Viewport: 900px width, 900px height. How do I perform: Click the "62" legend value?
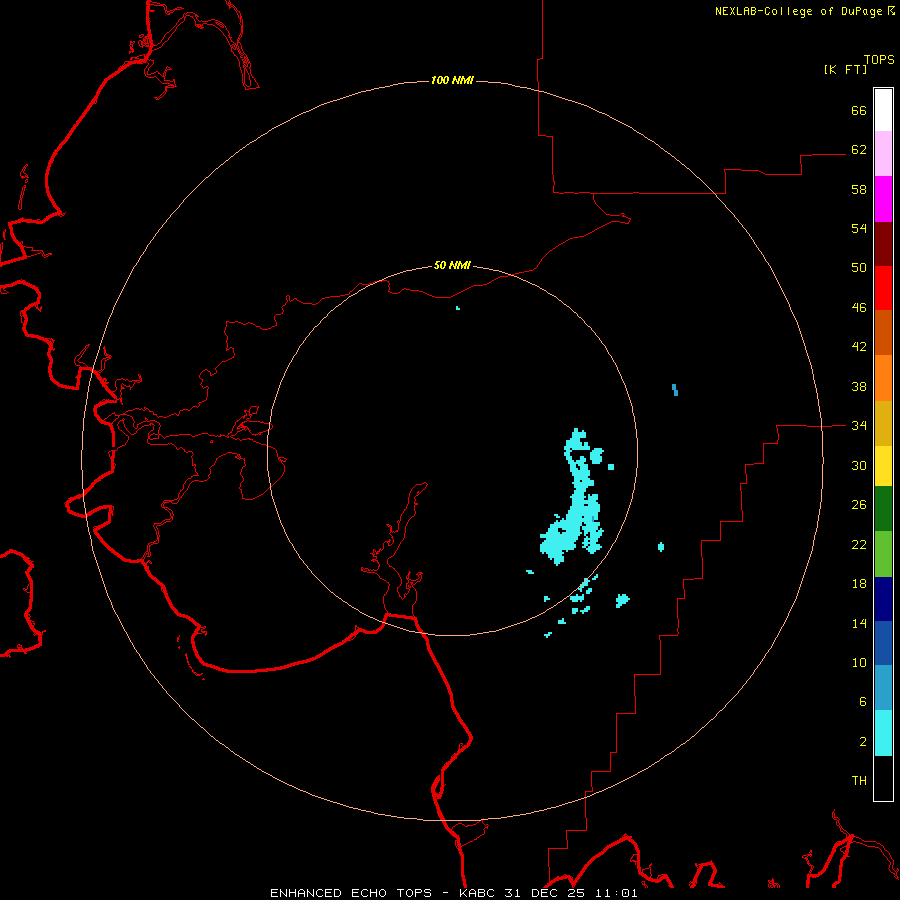(859, 150)
